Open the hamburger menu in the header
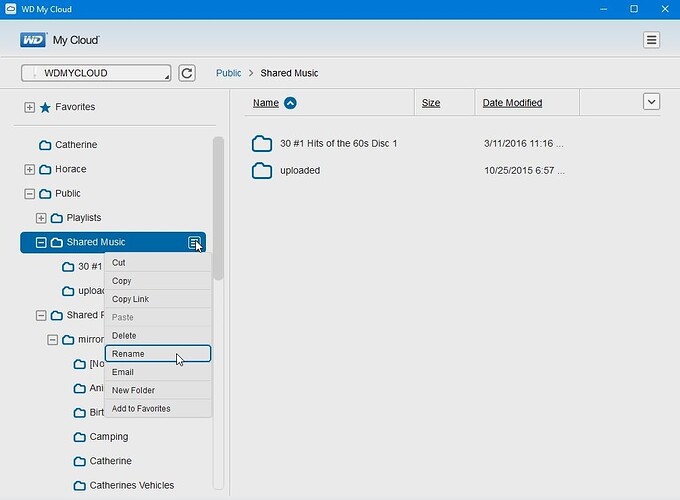The height and width of the screenshot is (500, 680). point(651,40)
